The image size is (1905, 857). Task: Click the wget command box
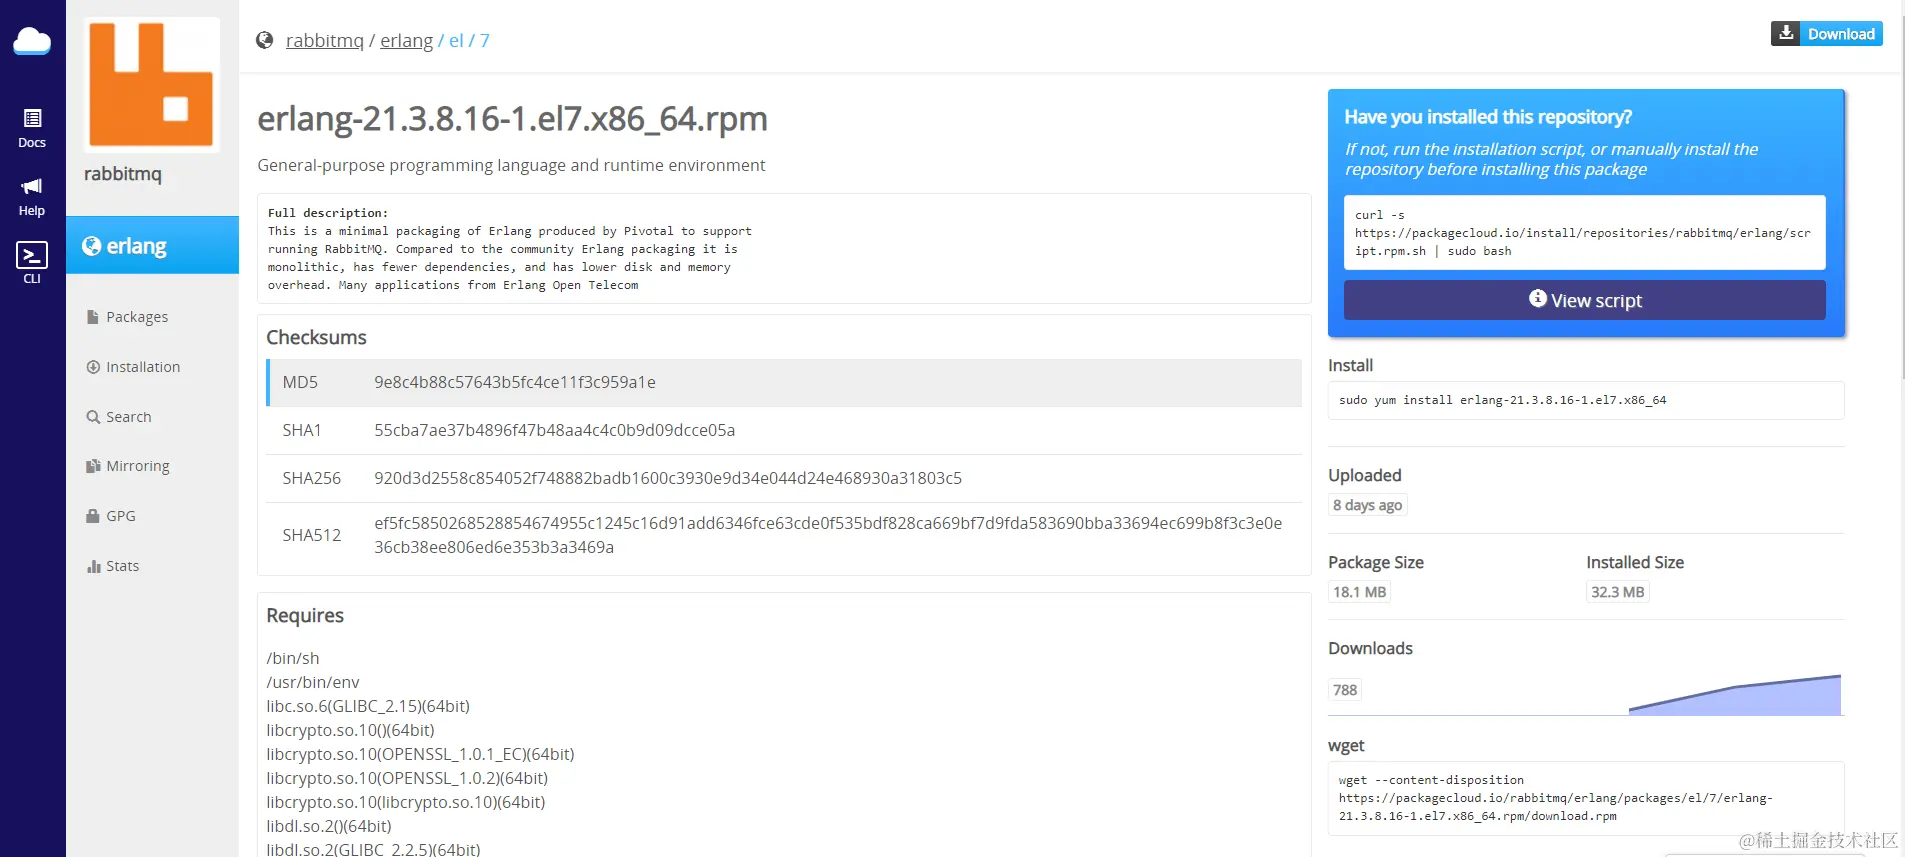click(x=1586, y=798)
